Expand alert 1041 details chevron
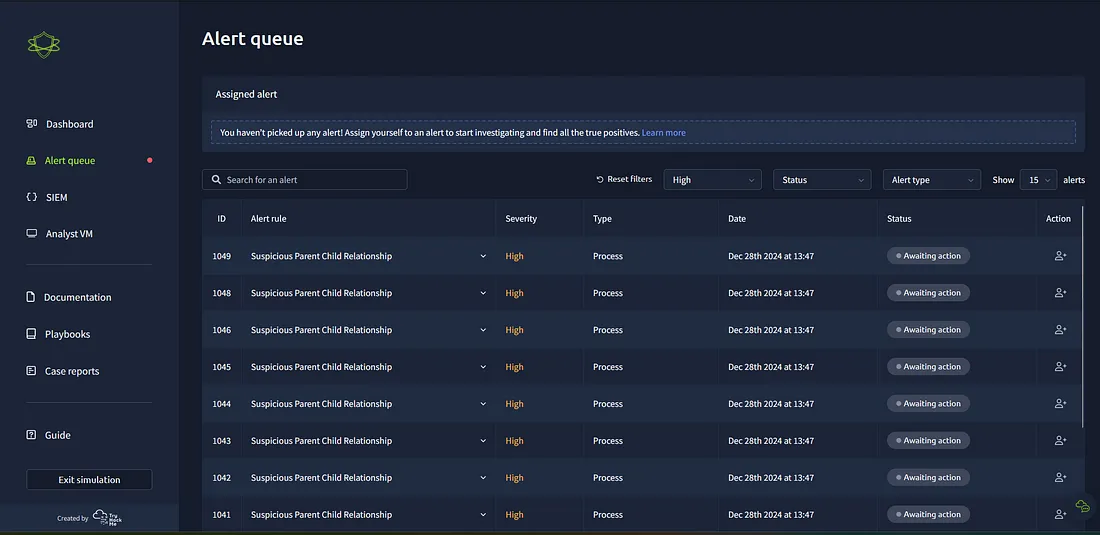The height and width of the screenshot is (535, 1100). 483,515
